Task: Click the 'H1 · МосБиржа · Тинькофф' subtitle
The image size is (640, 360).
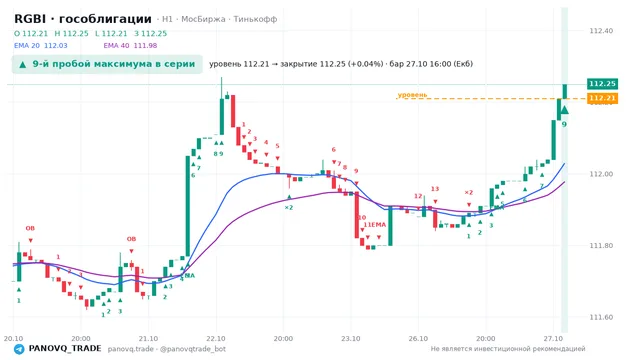Action: point(220,19)
